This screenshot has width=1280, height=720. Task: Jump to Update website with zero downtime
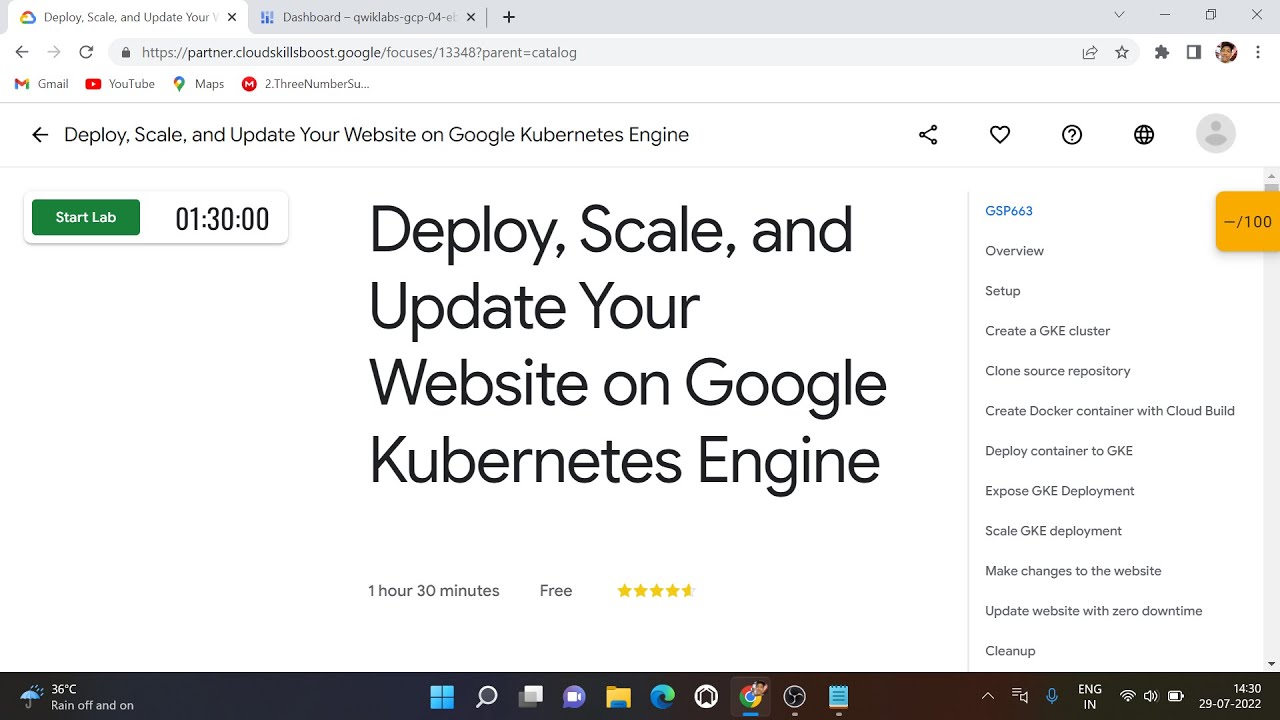[1094, 611]
